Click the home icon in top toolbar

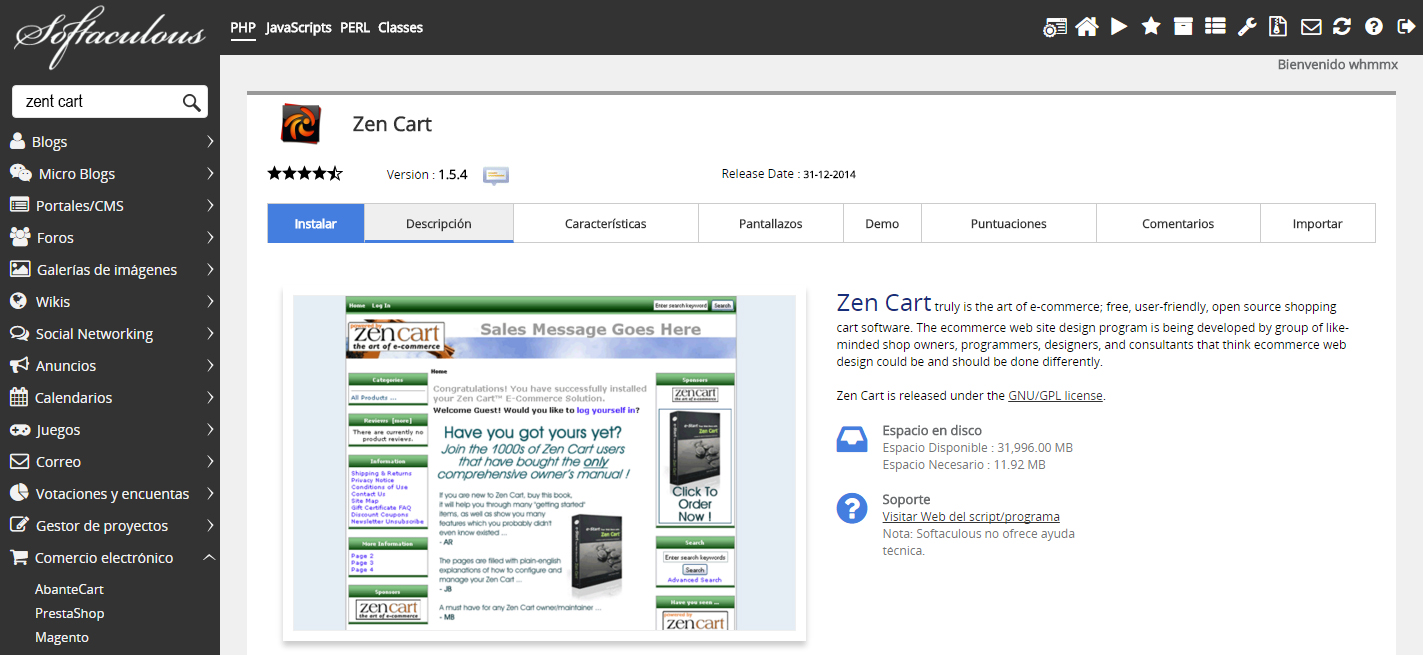(1086, 27)
